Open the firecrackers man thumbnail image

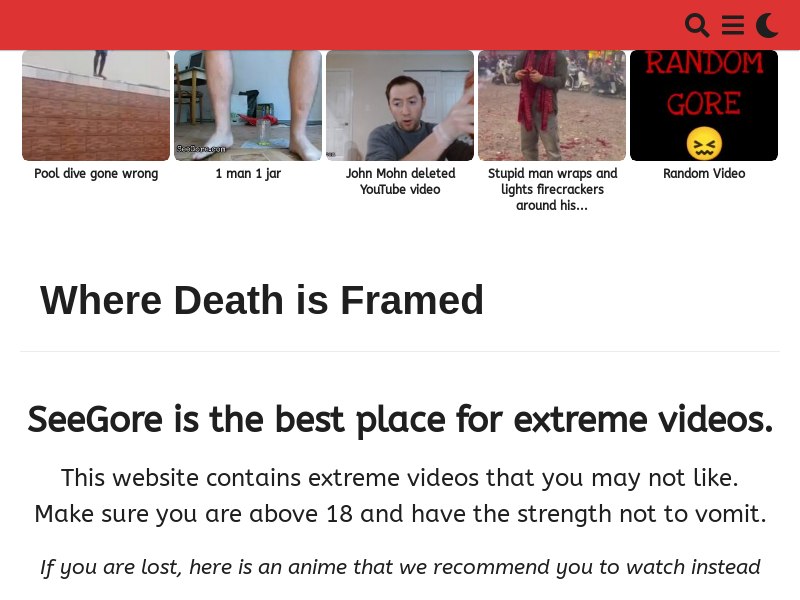pyautogui.click(x=552, y=106)
